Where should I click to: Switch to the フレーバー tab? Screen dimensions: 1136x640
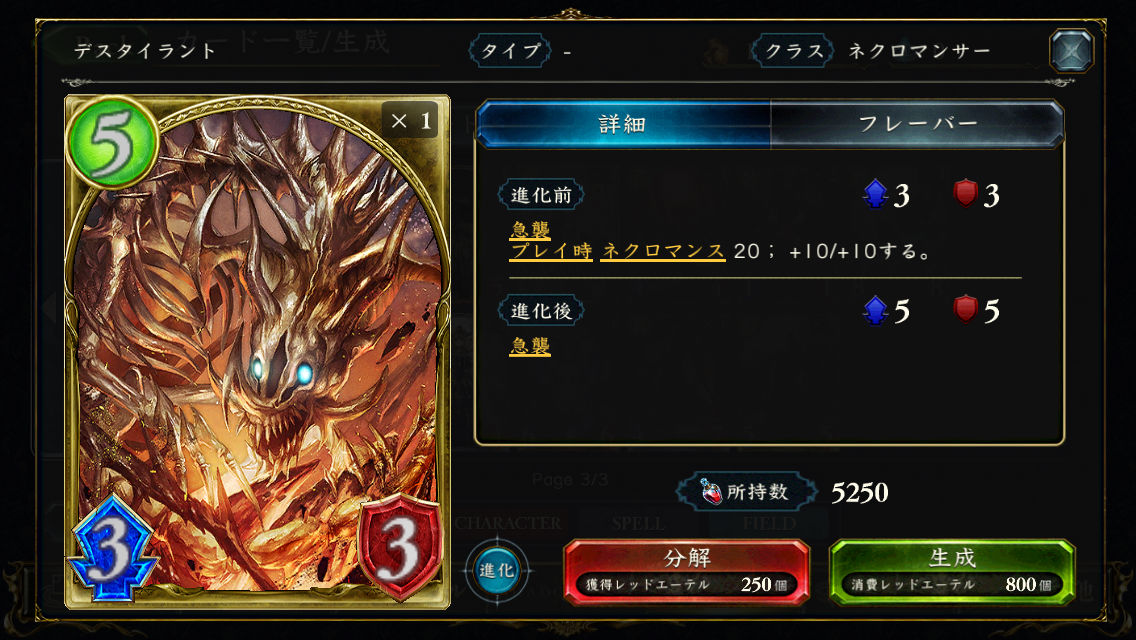pos(917,124)
